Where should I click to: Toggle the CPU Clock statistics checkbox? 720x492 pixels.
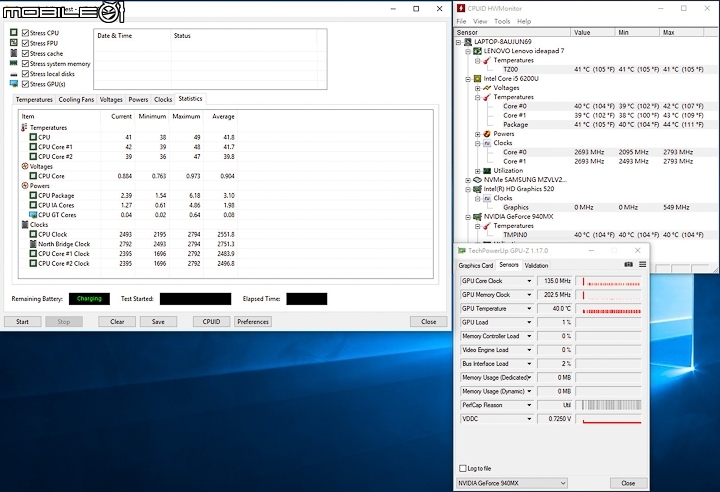pos(33,234)
